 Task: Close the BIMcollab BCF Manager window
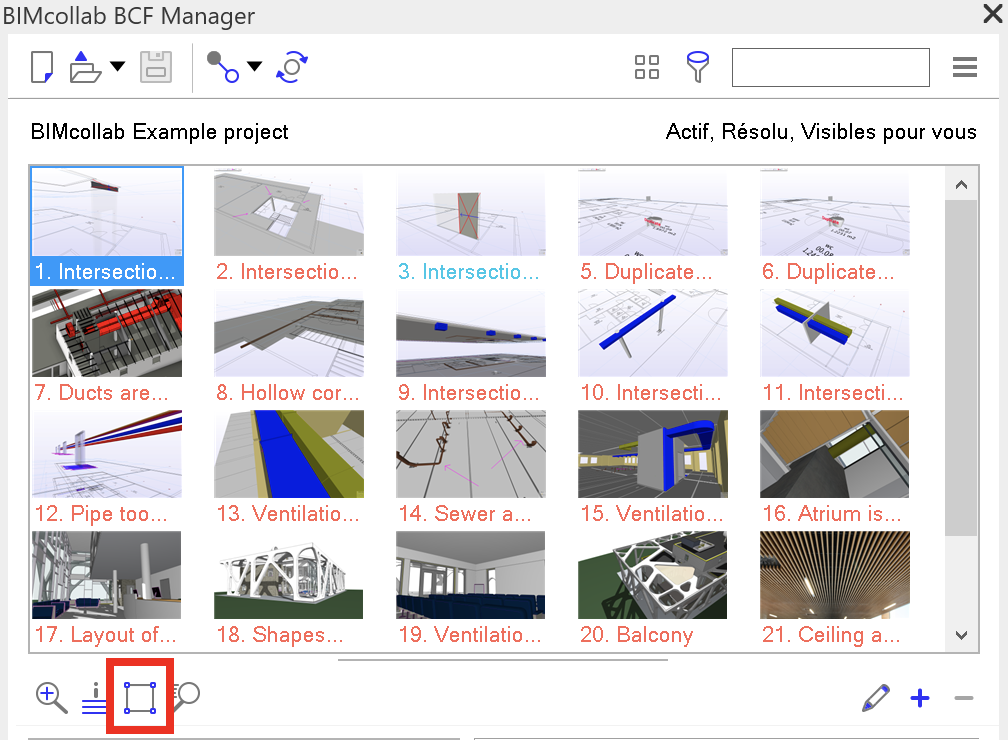993,13
